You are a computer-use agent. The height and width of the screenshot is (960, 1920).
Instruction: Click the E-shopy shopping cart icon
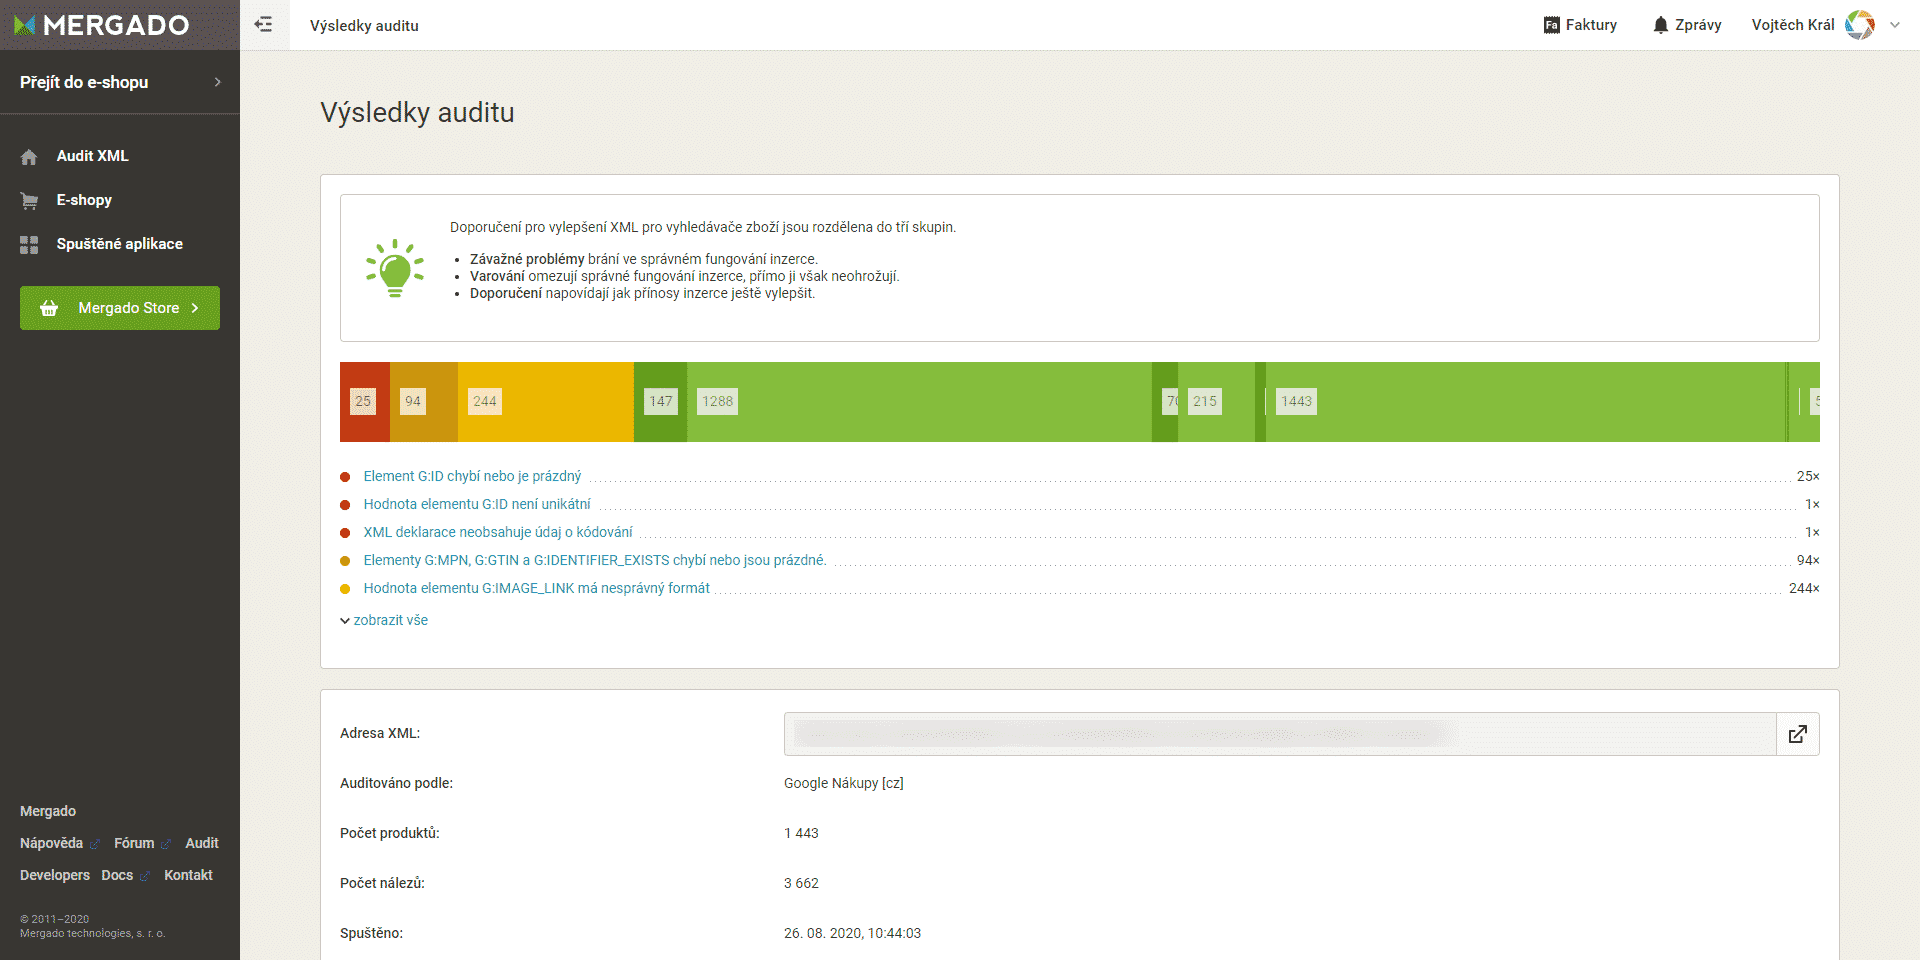click(29, 201)
